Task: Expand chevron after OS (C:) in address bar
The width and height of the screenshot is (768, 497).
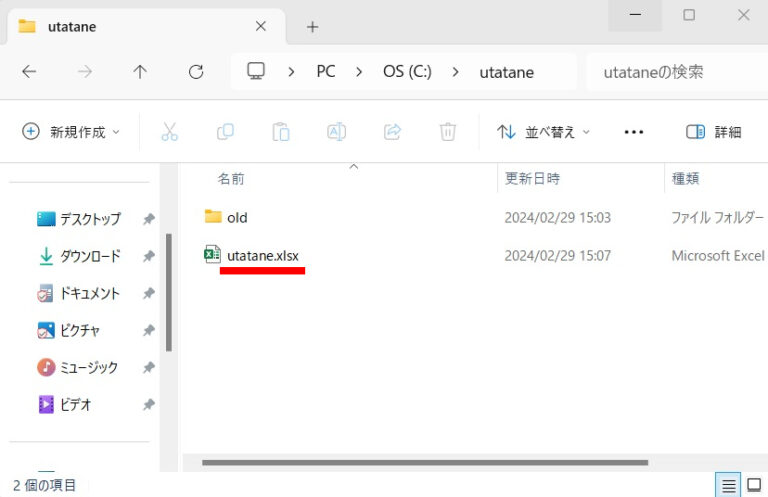Action: click(456, 72)
